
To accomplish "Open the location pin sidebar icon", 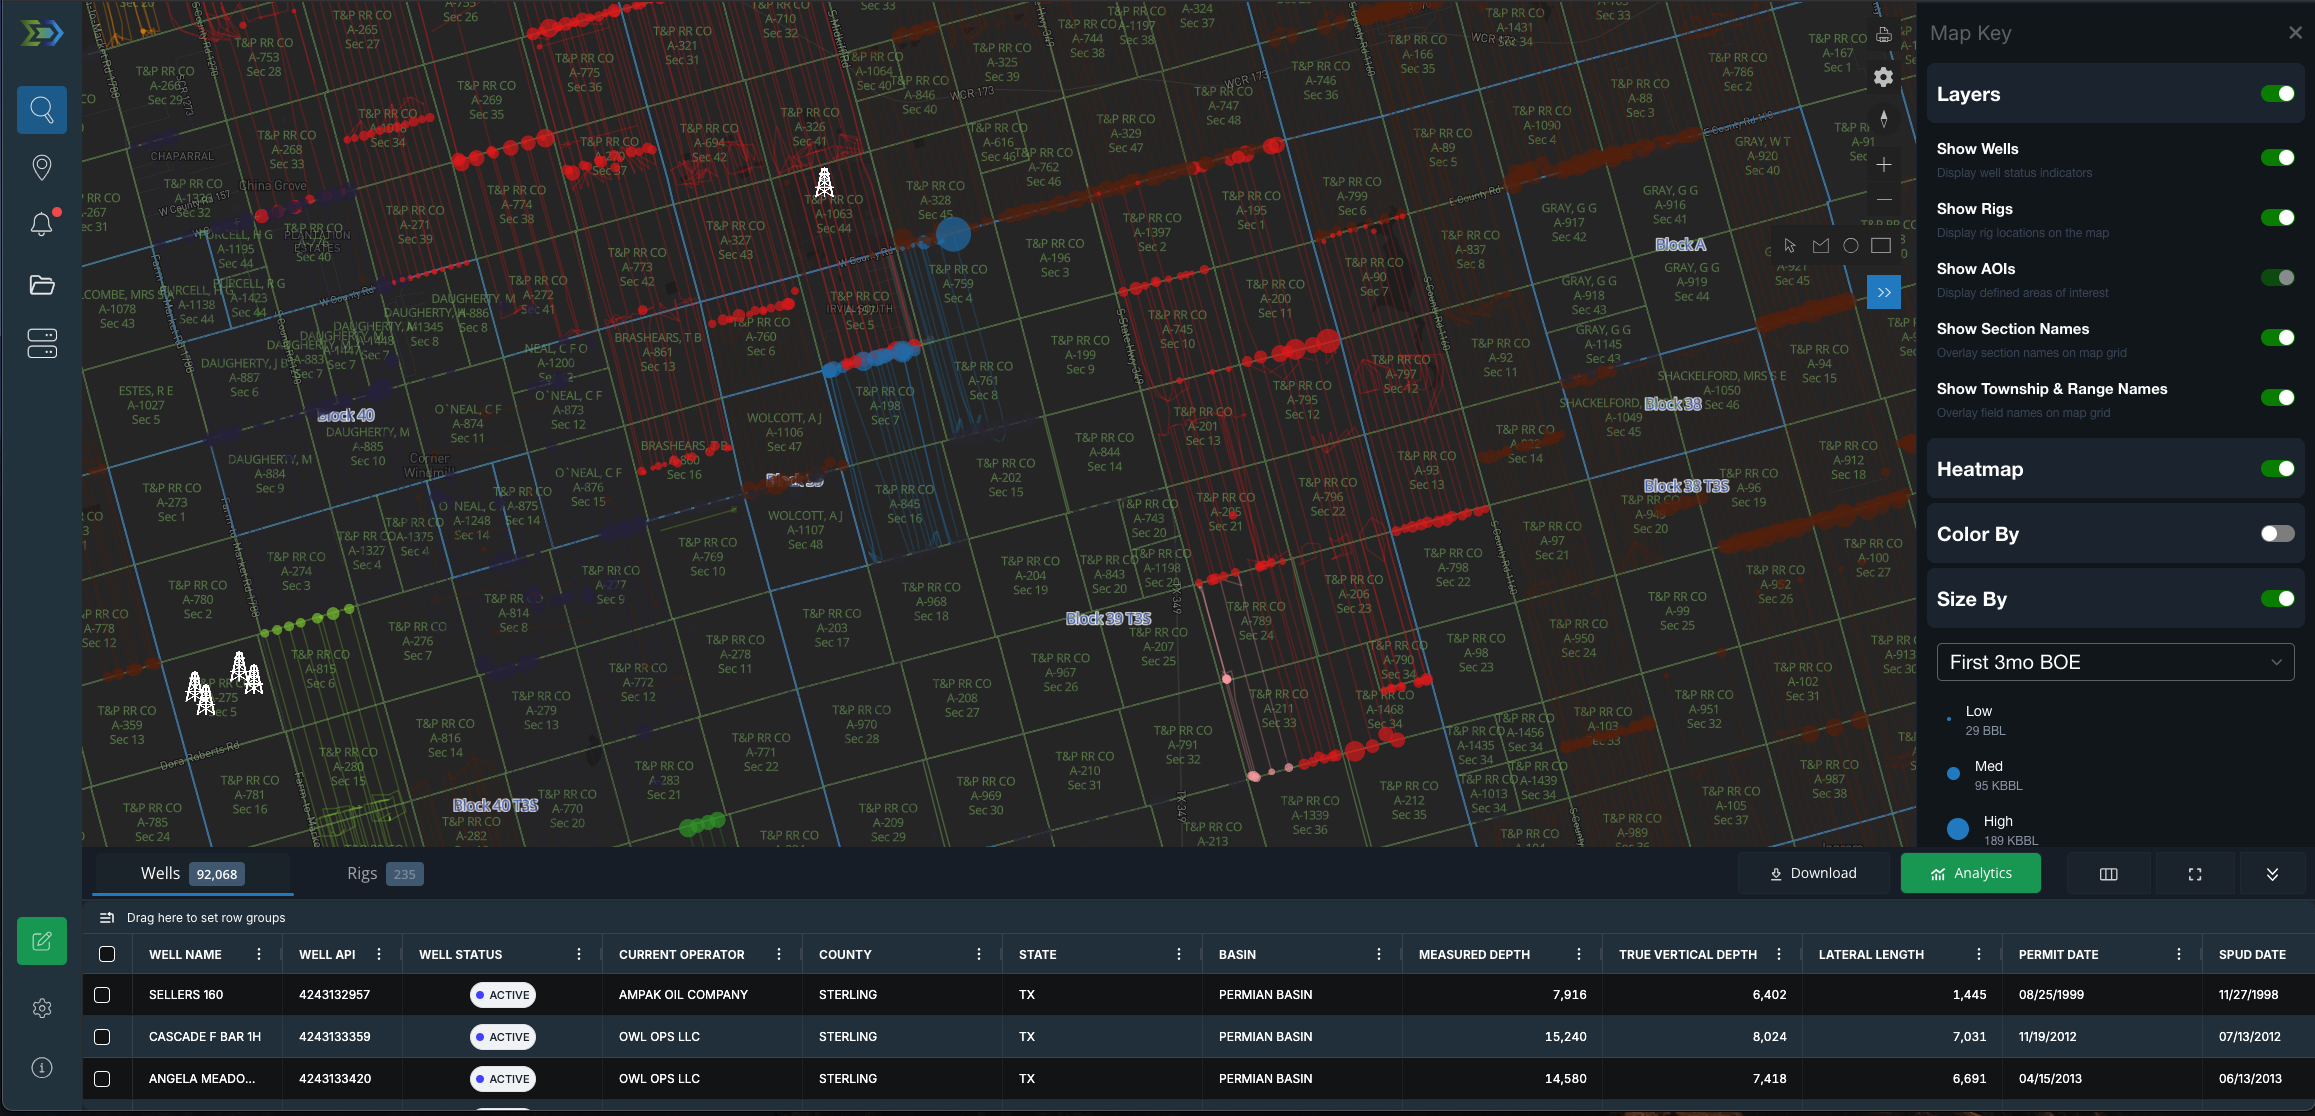I will (42, 167).
